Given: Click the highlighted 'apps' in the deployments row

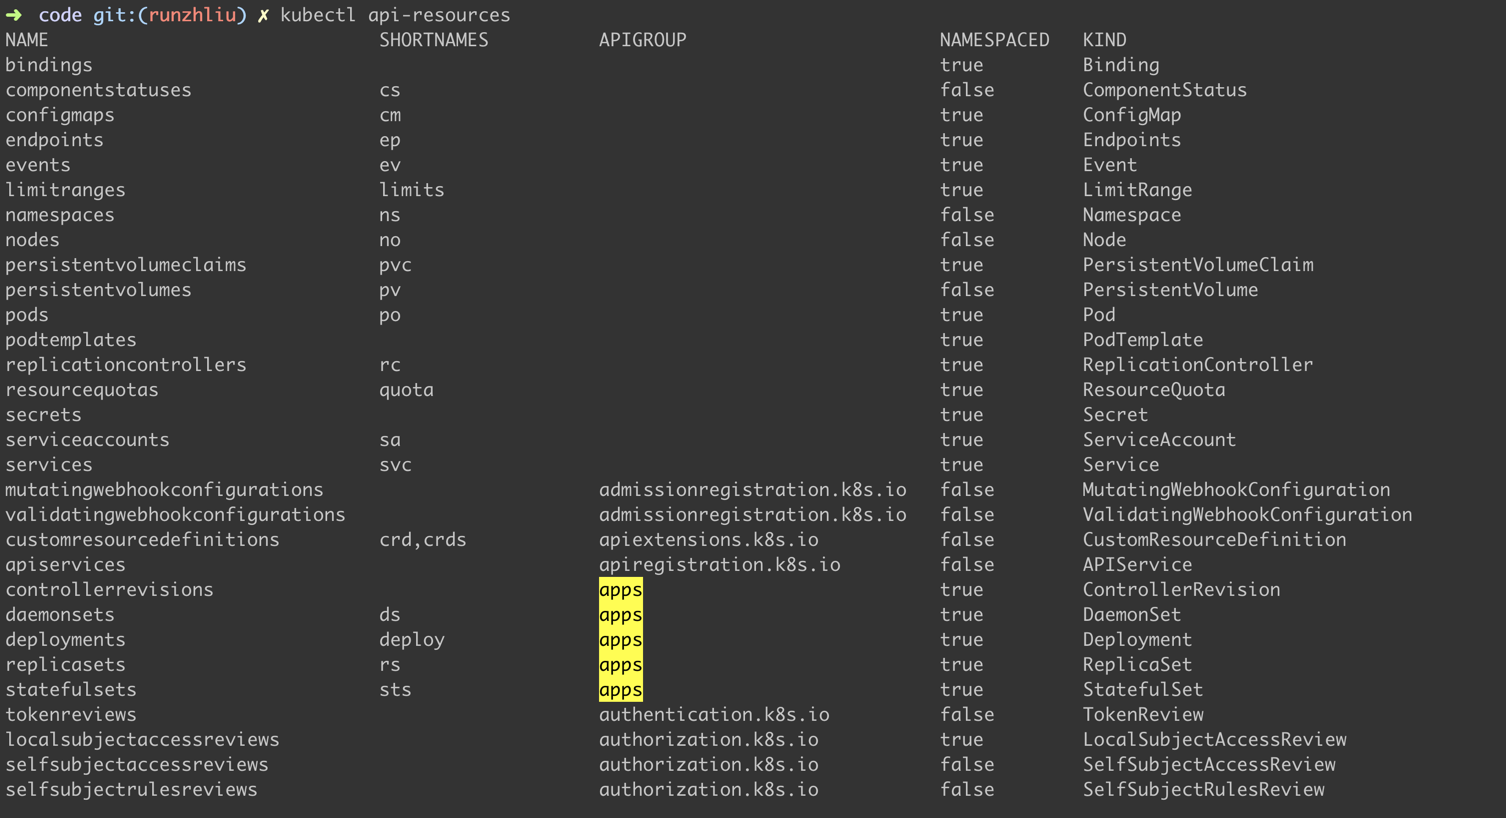Looking at the screenshot, I should [620, 640].
